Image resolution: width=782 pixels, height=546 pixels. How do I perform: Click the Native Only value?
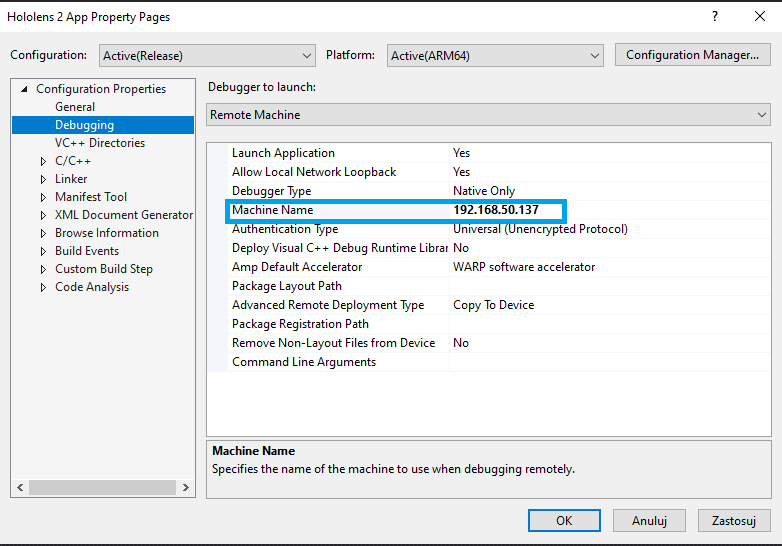(484, 191)
